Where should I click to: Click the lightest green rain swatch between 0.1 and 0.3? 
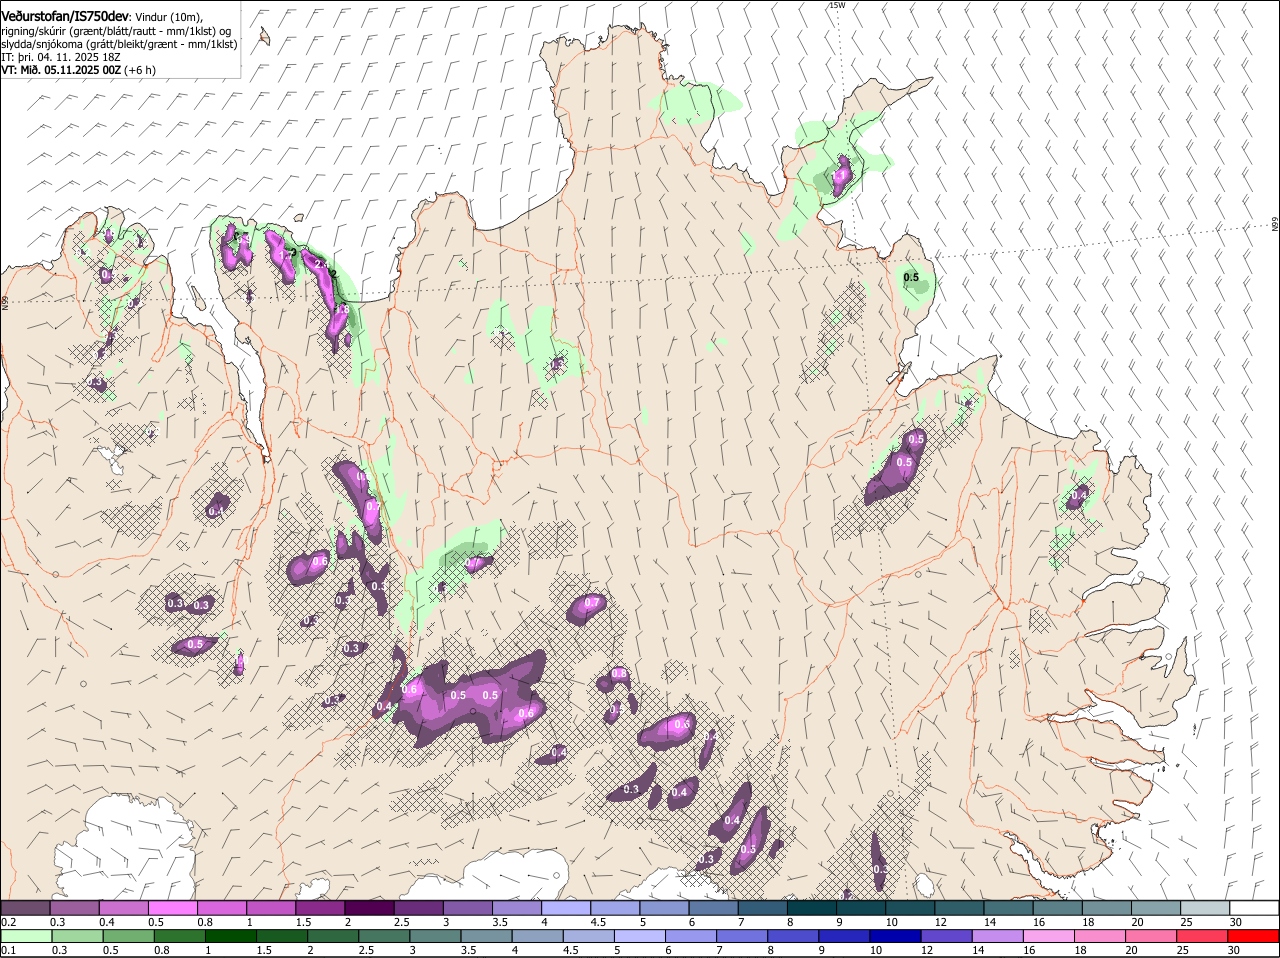pos(26,936)
